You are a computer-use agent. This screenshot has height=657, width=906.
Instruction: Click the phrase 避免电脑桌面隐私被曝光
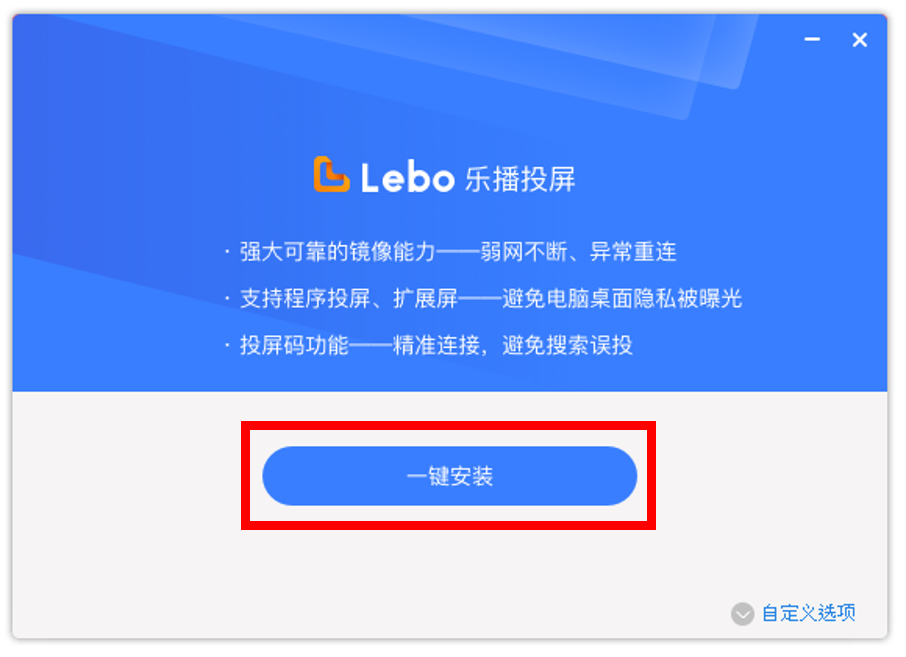(x=622, y=298)
